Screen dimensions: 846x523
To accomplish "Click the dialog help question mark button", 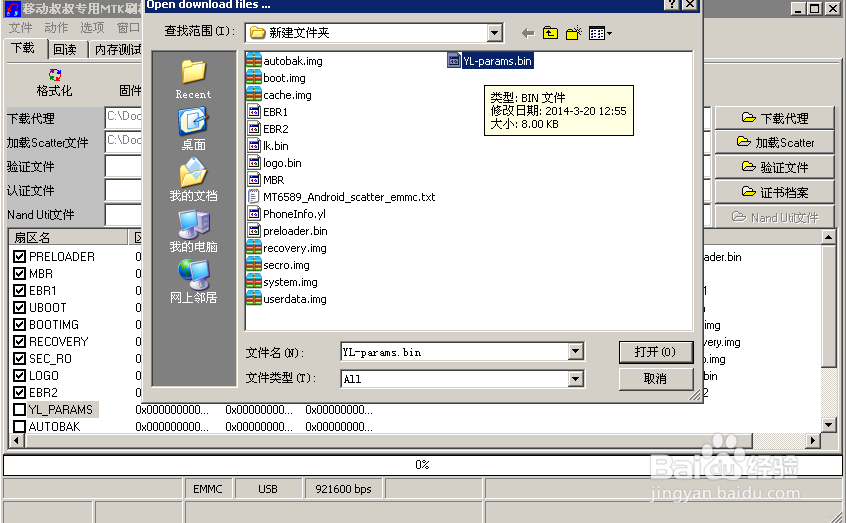I will point(672,4).
